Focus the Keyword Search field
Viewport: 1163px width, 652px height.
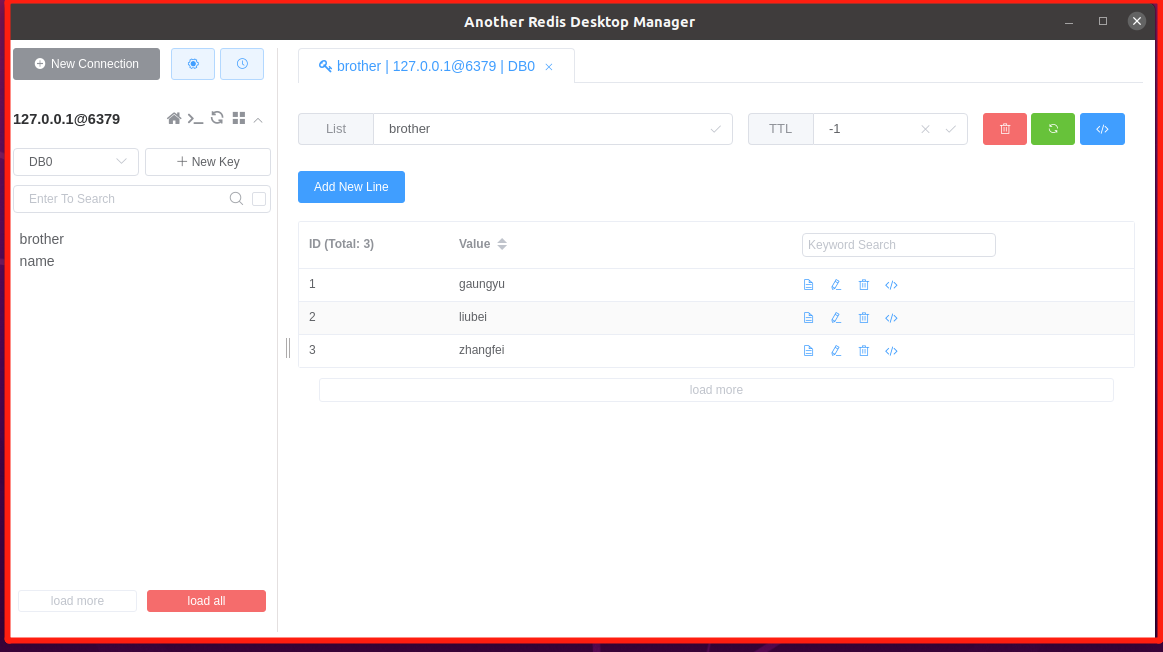[898, 245]
